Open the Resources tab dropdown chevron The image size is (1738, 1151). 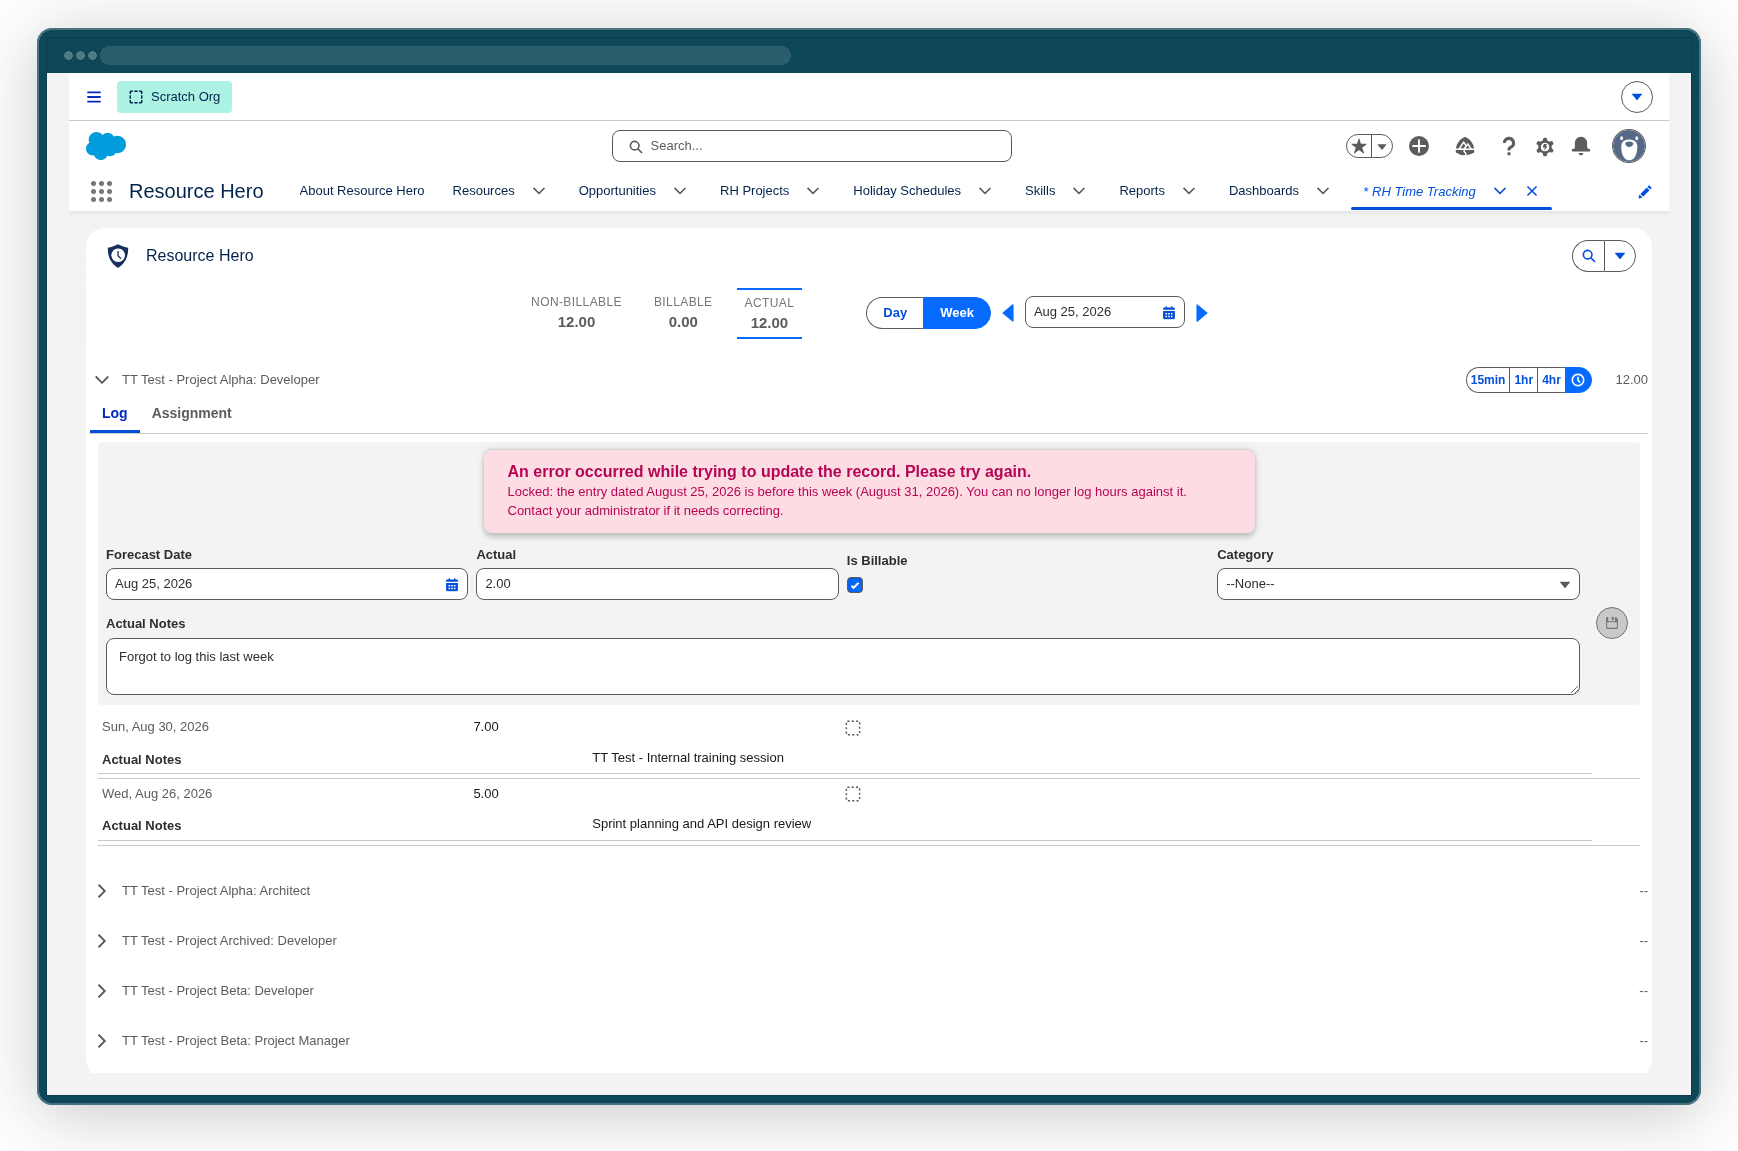click(539, 191)
